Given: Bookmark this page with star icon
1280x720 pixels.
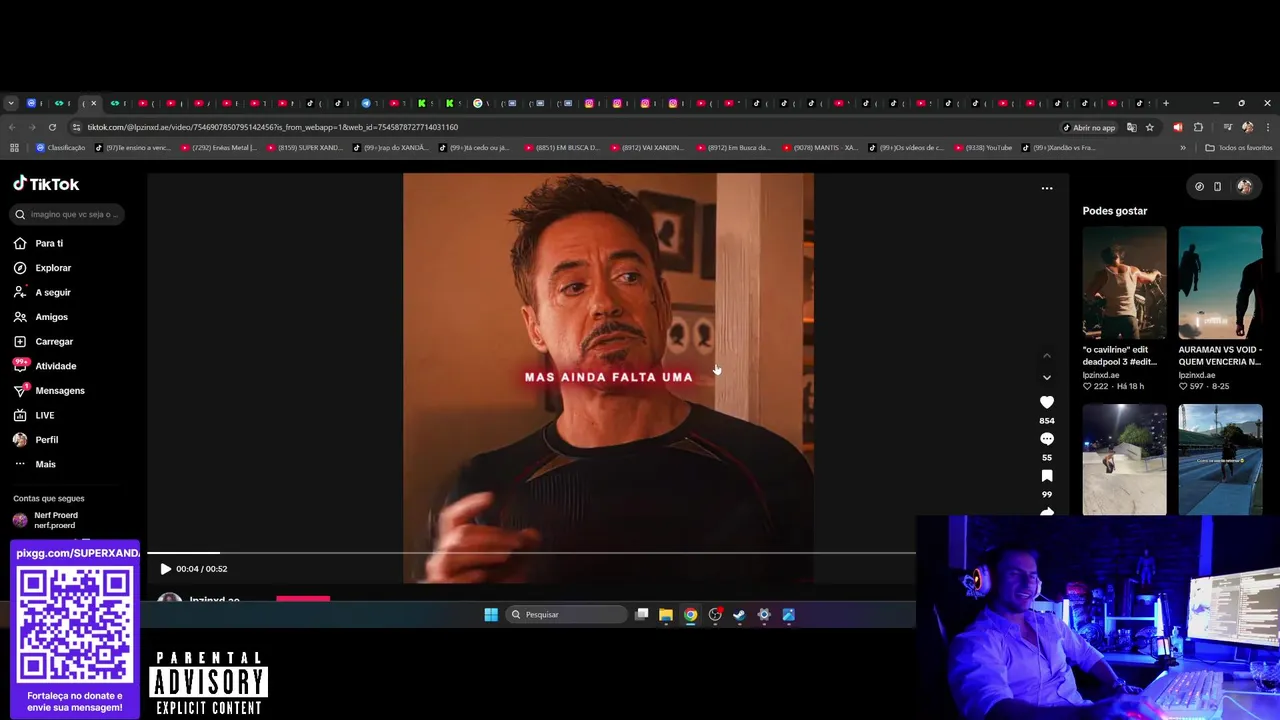Looking at the screenshot, I should coord(1150,127).
